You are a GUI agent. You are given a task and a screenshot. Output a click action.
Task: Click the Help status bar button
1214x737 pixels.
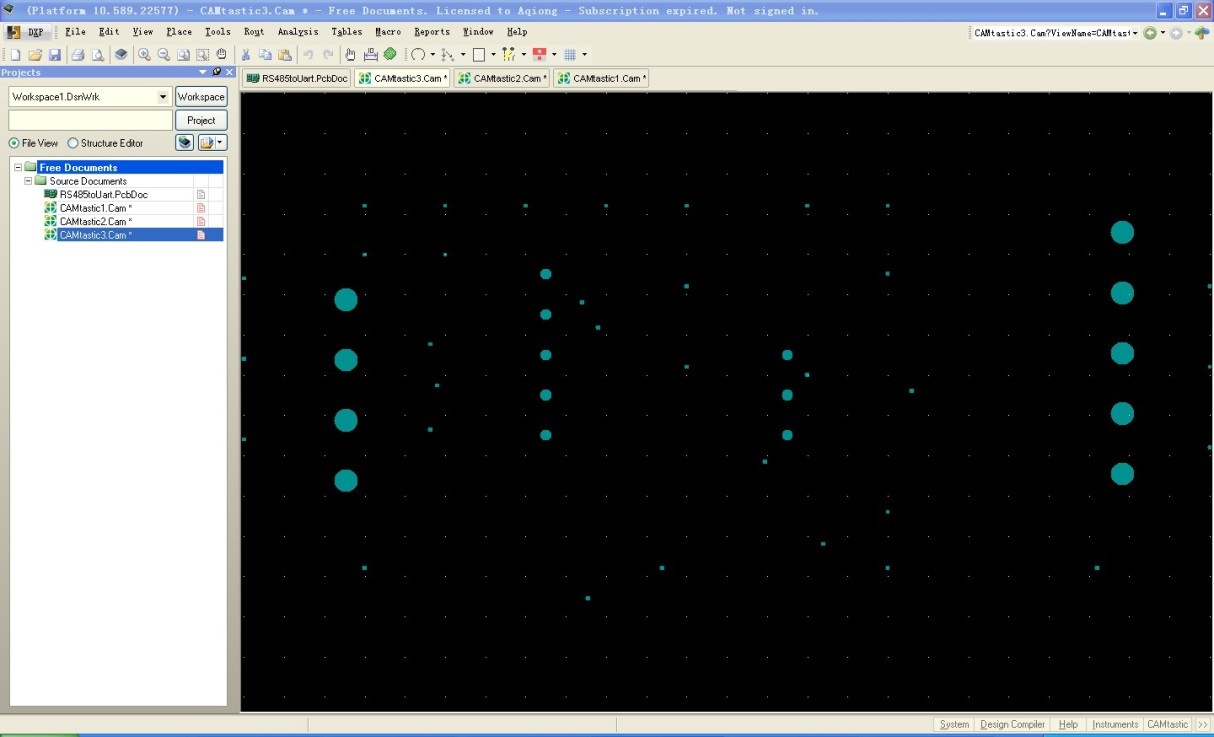(1068, 724)
